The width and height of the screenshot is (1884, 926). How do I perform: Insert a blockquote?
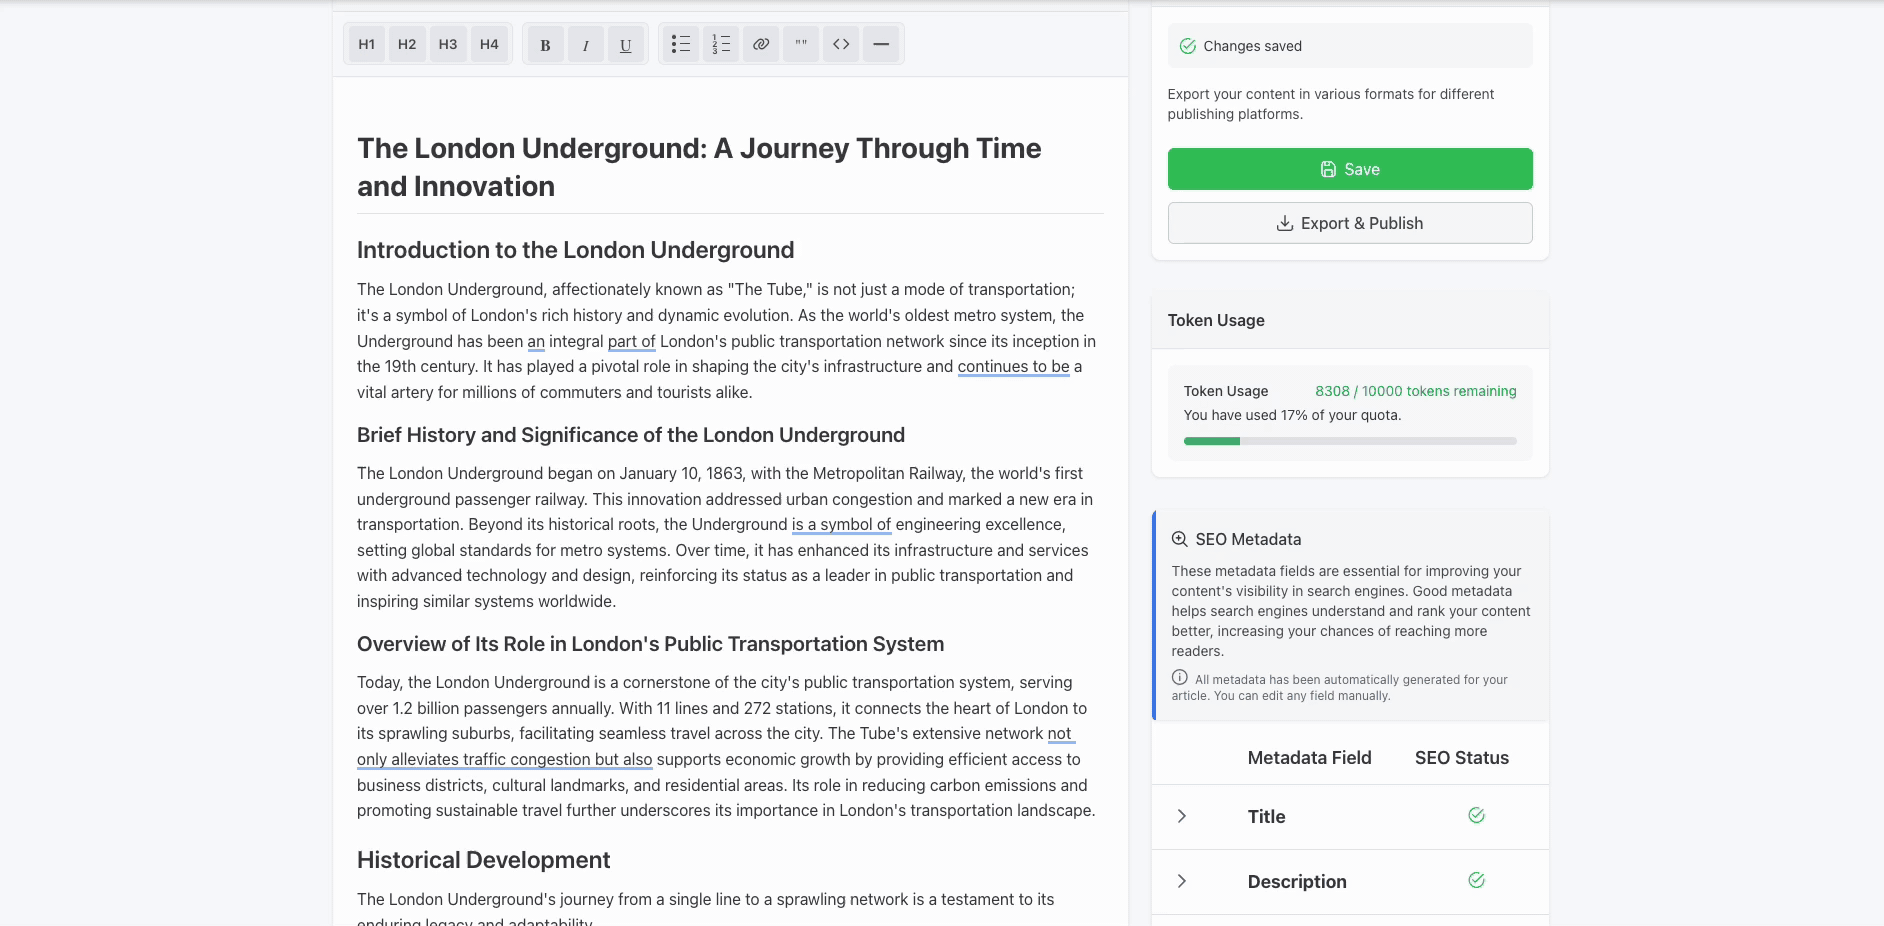[x=801, y=44]
